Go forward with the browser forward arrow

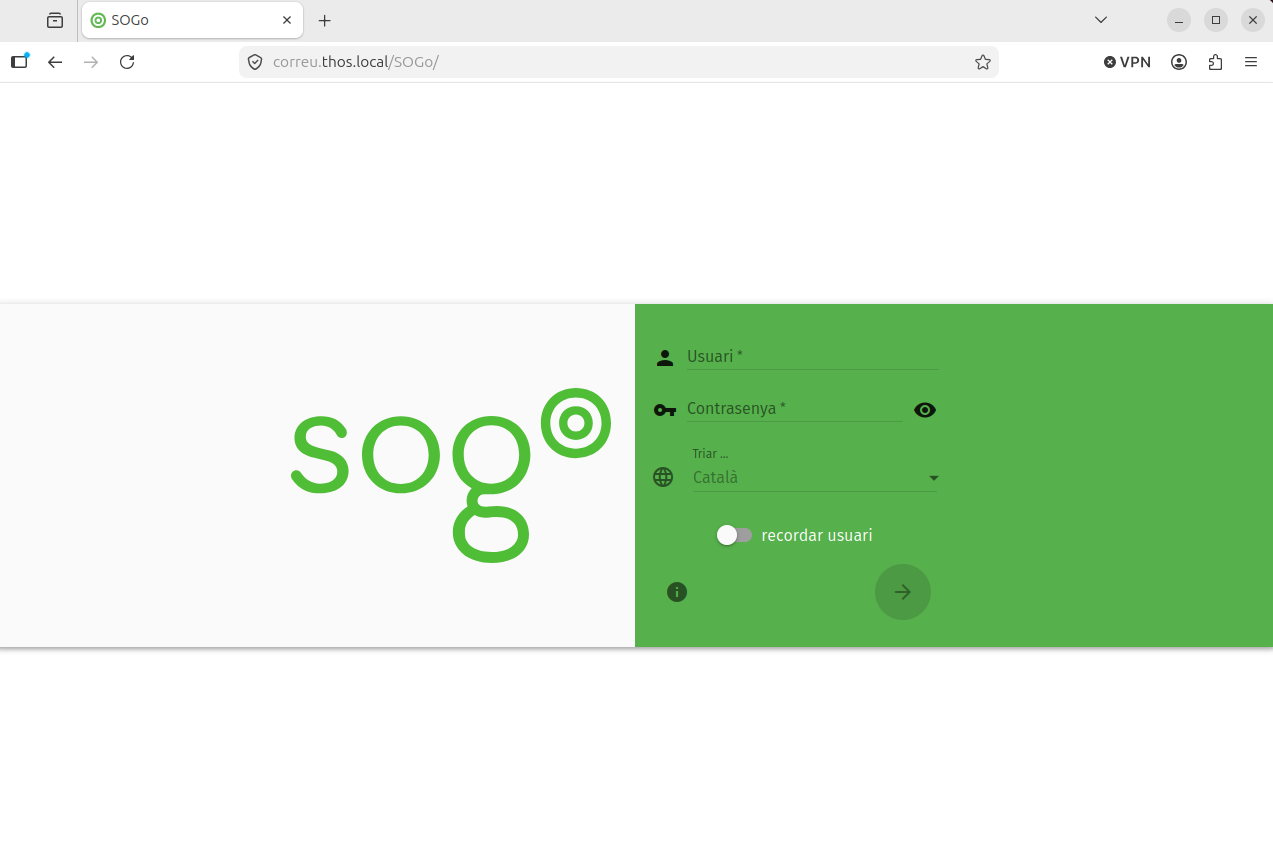91,62
